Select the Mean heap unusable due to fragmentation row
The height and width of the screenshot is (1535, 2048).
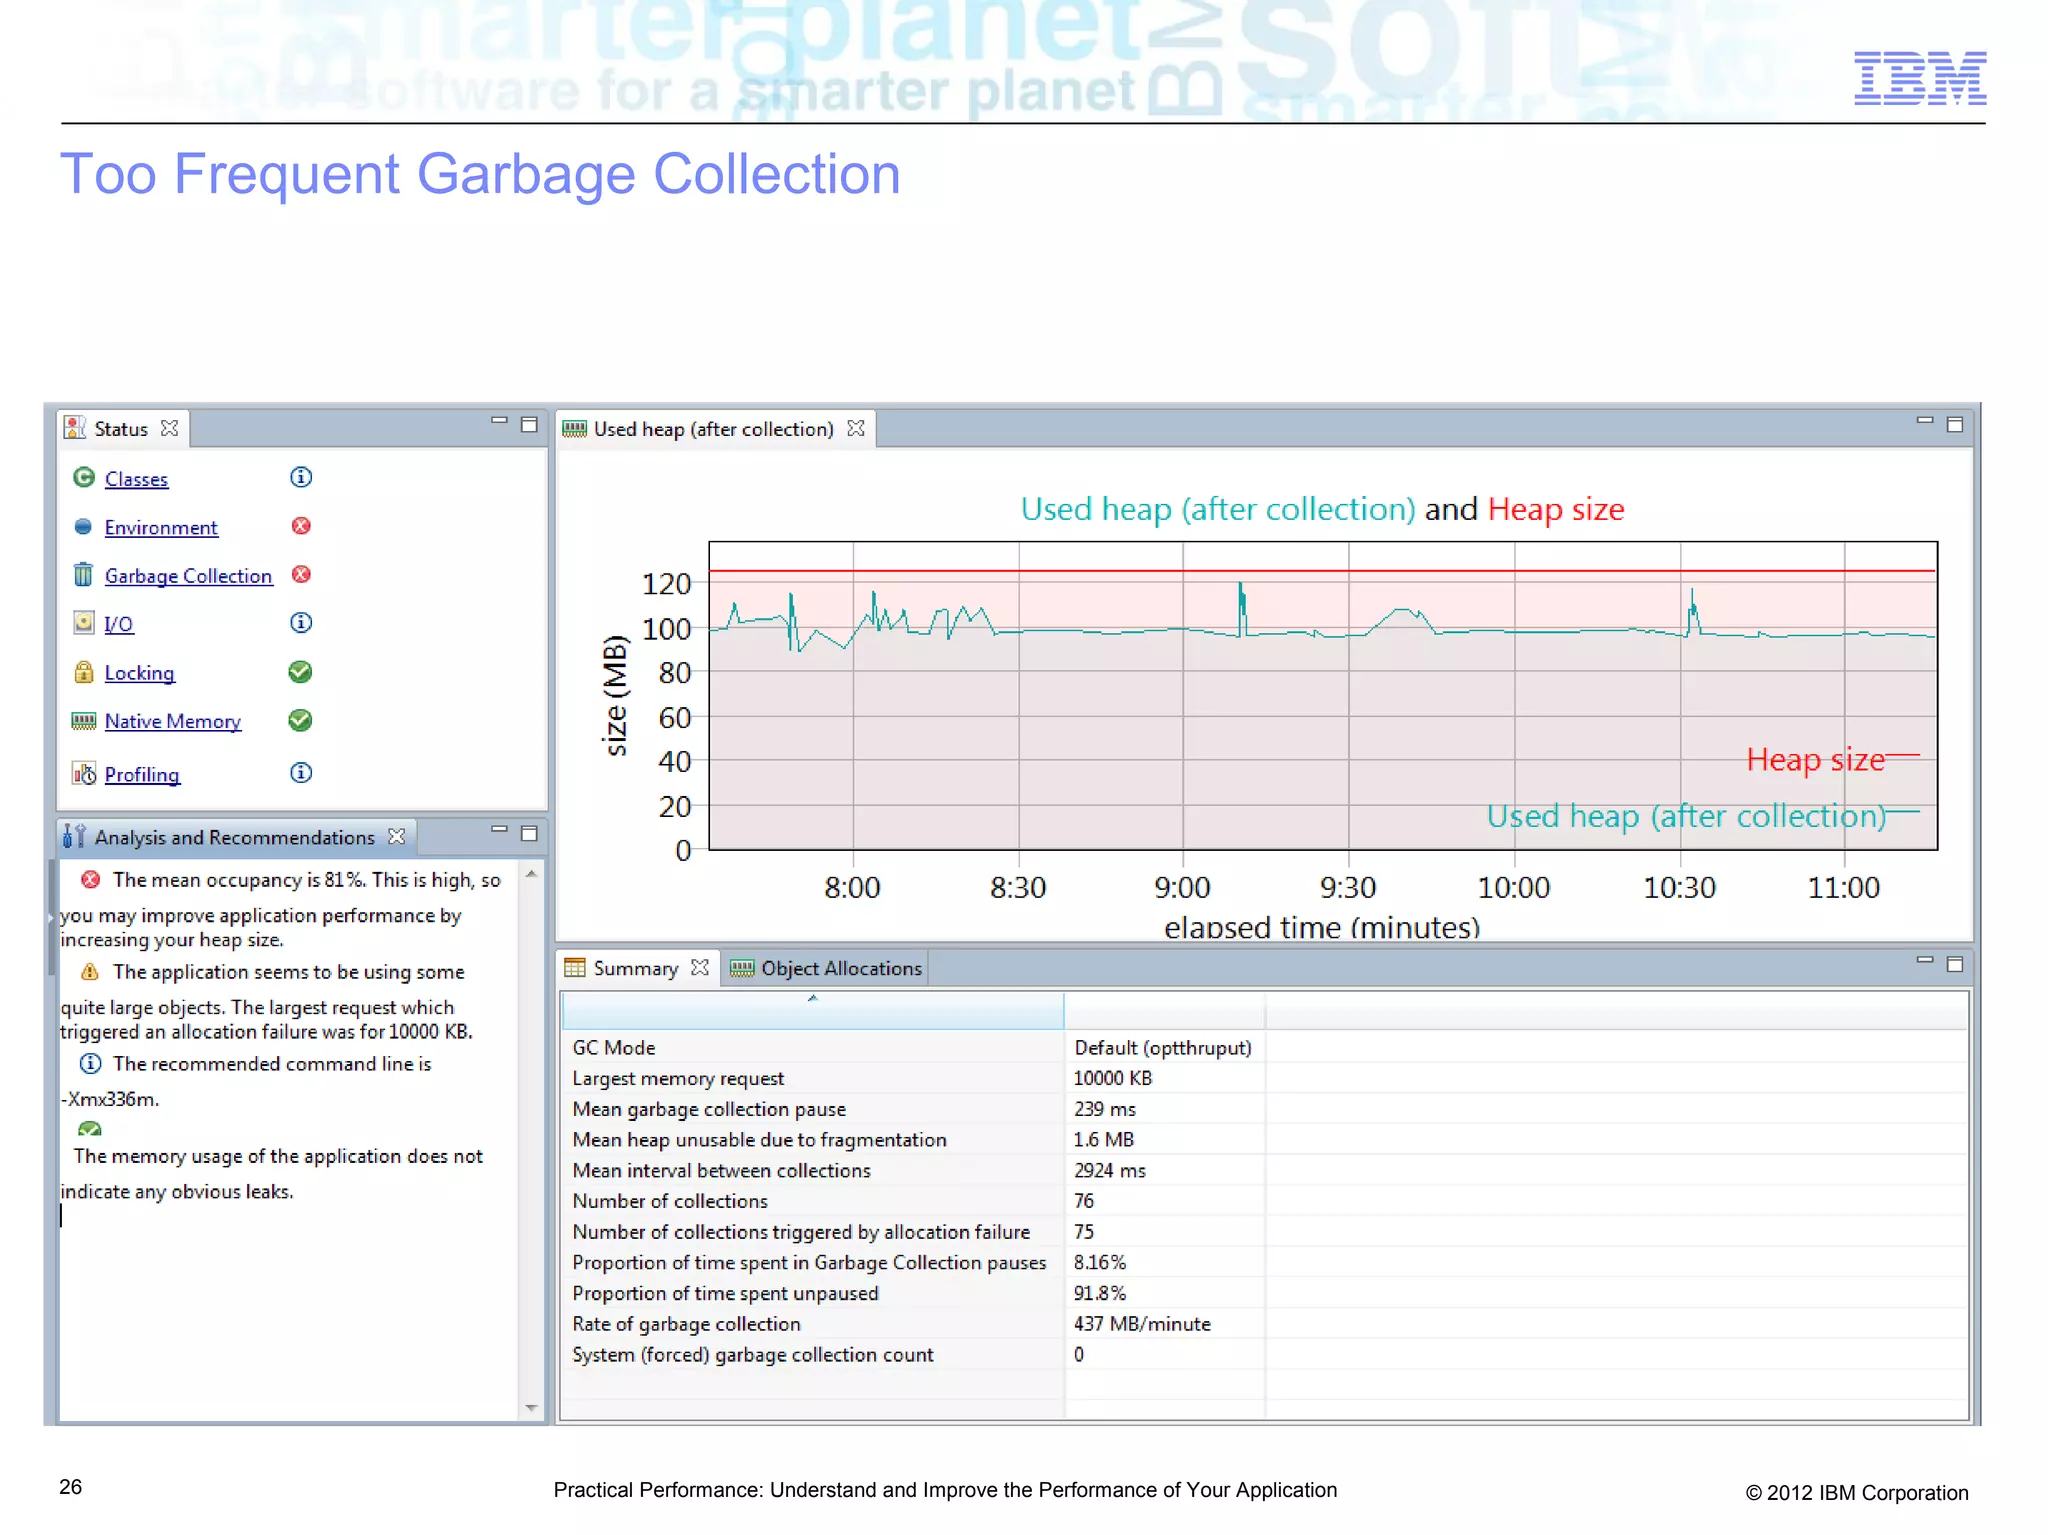[1264, 1140]
